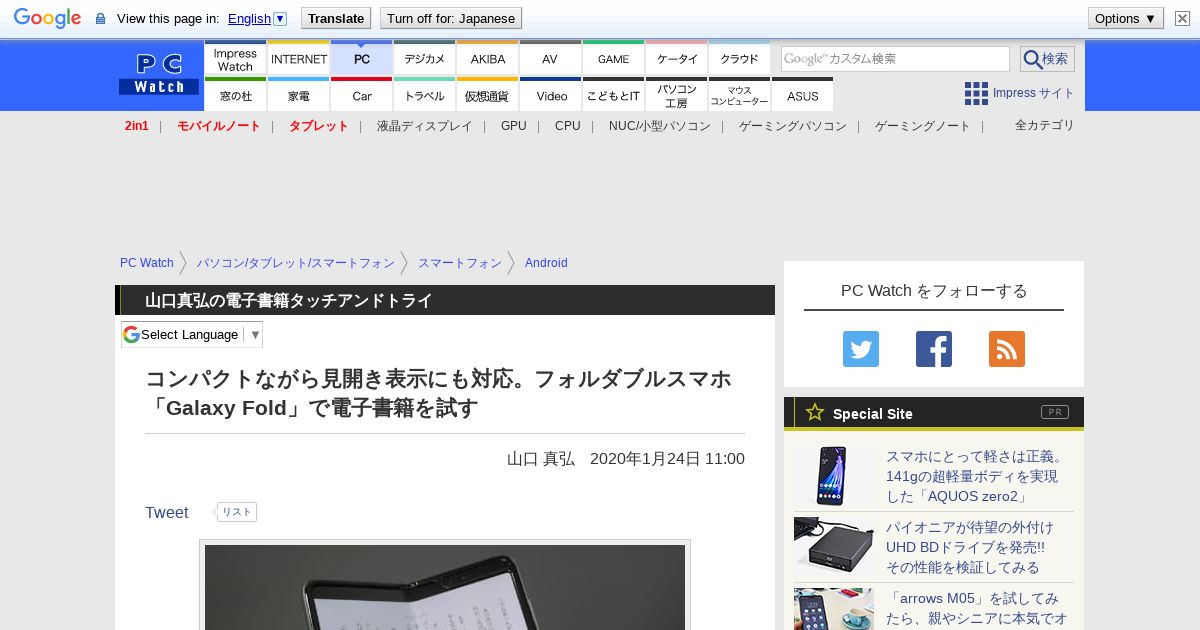Image resolution: width=1200 pixels, height=630 pixels.
Task: Open the 仮想通貨 tab
Action: (488, 95)
